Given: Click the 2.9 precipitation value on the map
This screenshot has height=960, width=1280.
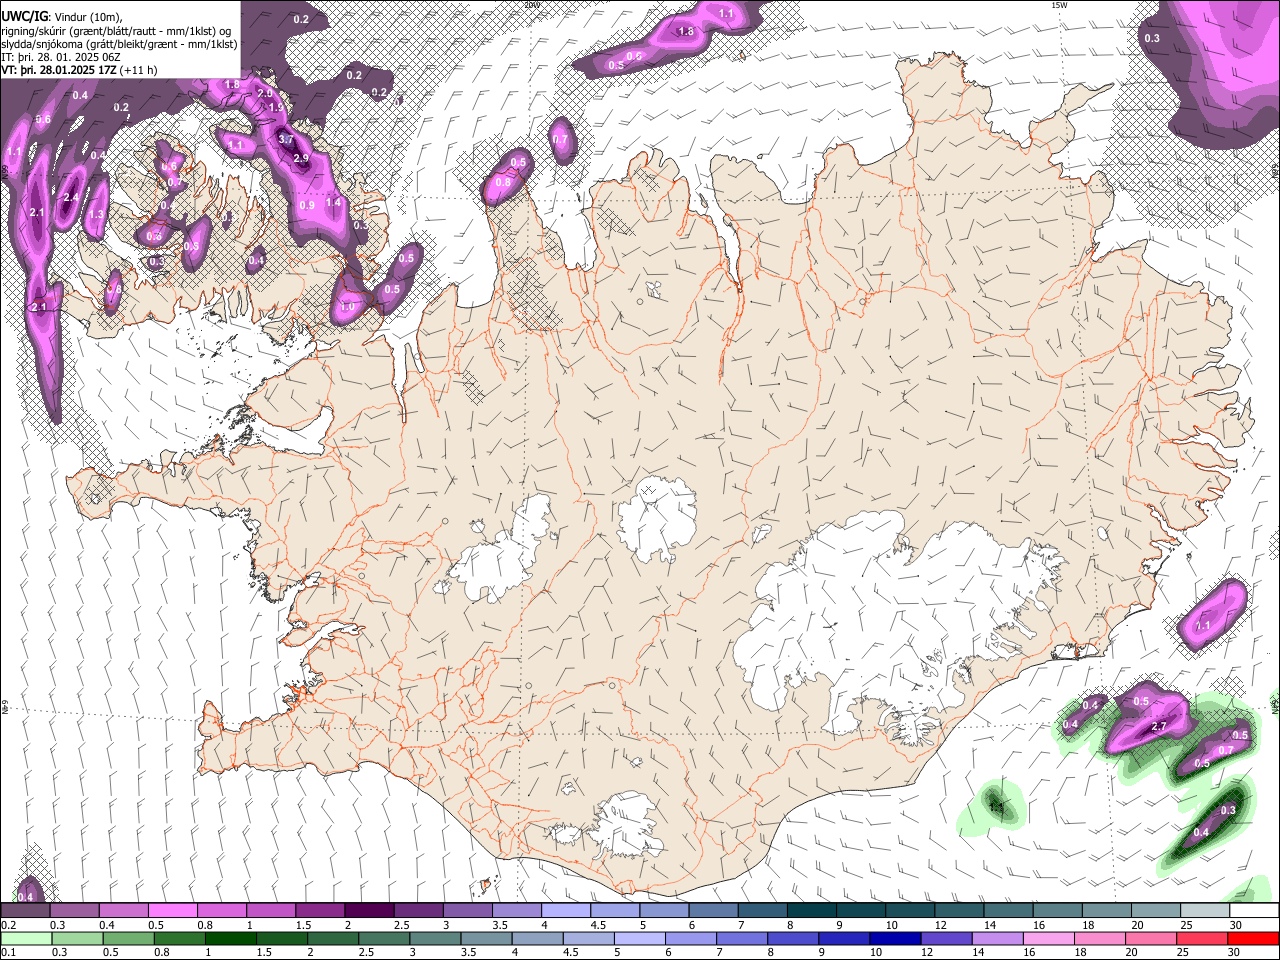Looking at the screenshot, I should coord(301,158).
